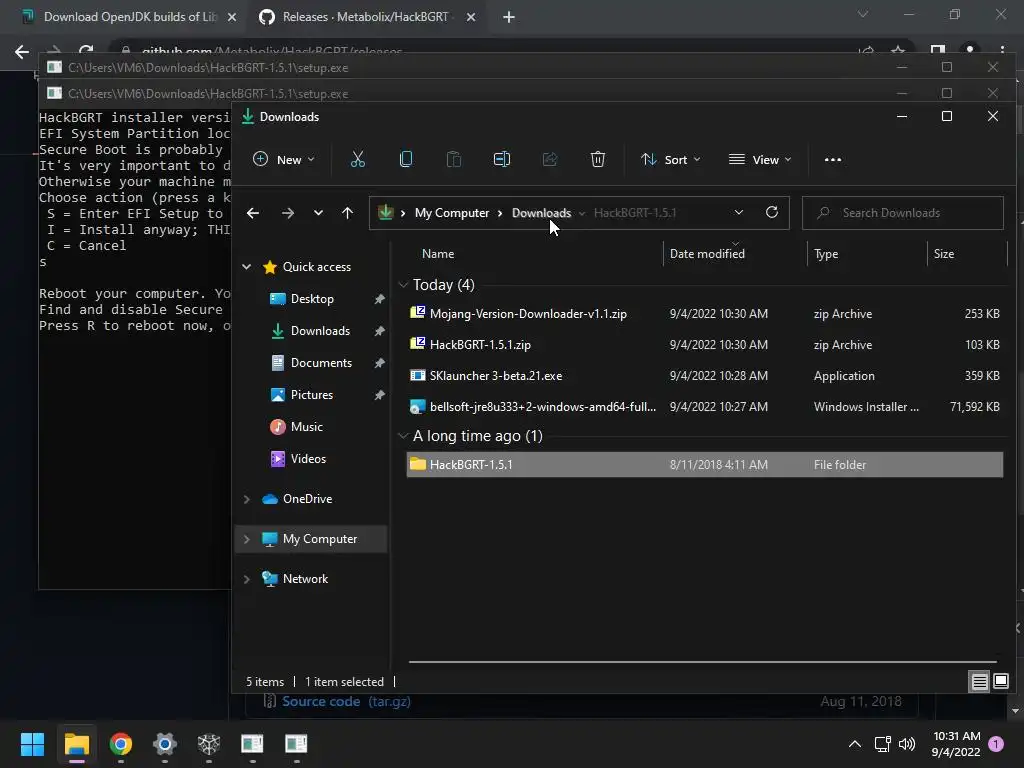Open Videos in Quick access

click(x=308, y=458)
